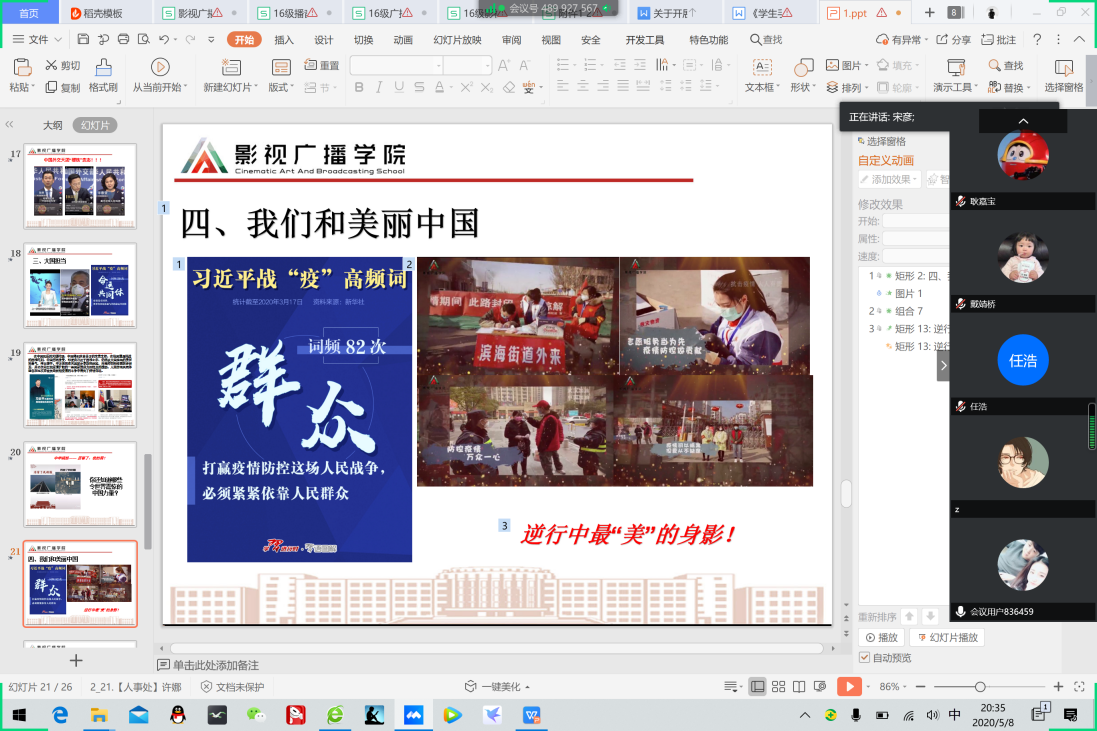
Task: Open WeChat from the Windows taskbar
Action: pyautogui.click(x=257, y=715)
